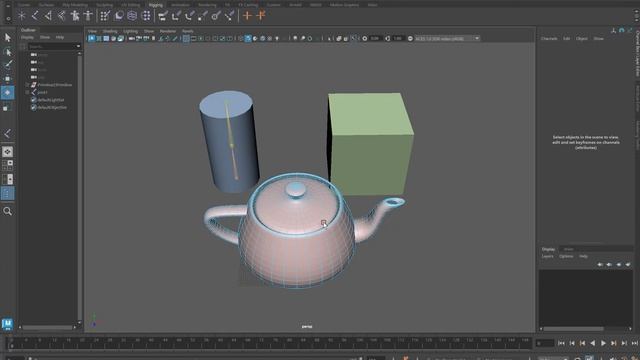Open the Shading panel menu
The height and width of the screenshot is (360, 640).
pyautogui.click(x=109, y=31)
